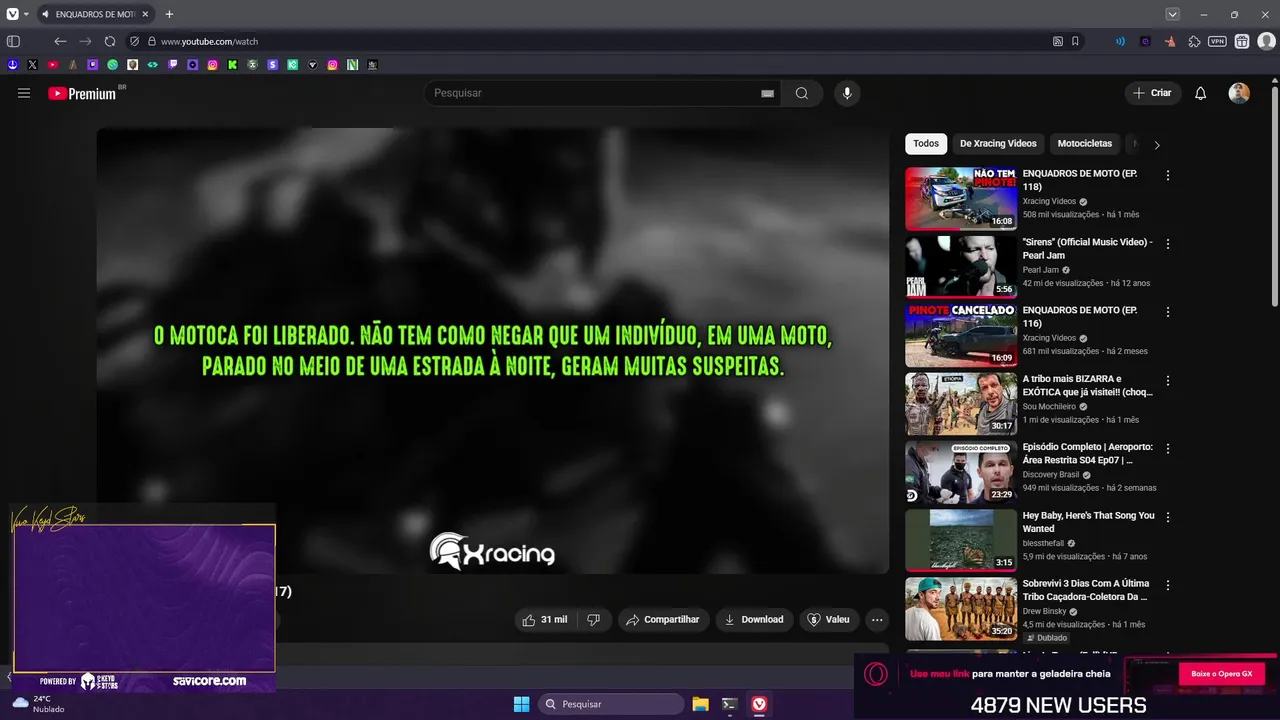Viewport: 1280px width, 720px height.
Task: Open options for Sirens Pearl Jam video
Action: [x=1168, y=244]
